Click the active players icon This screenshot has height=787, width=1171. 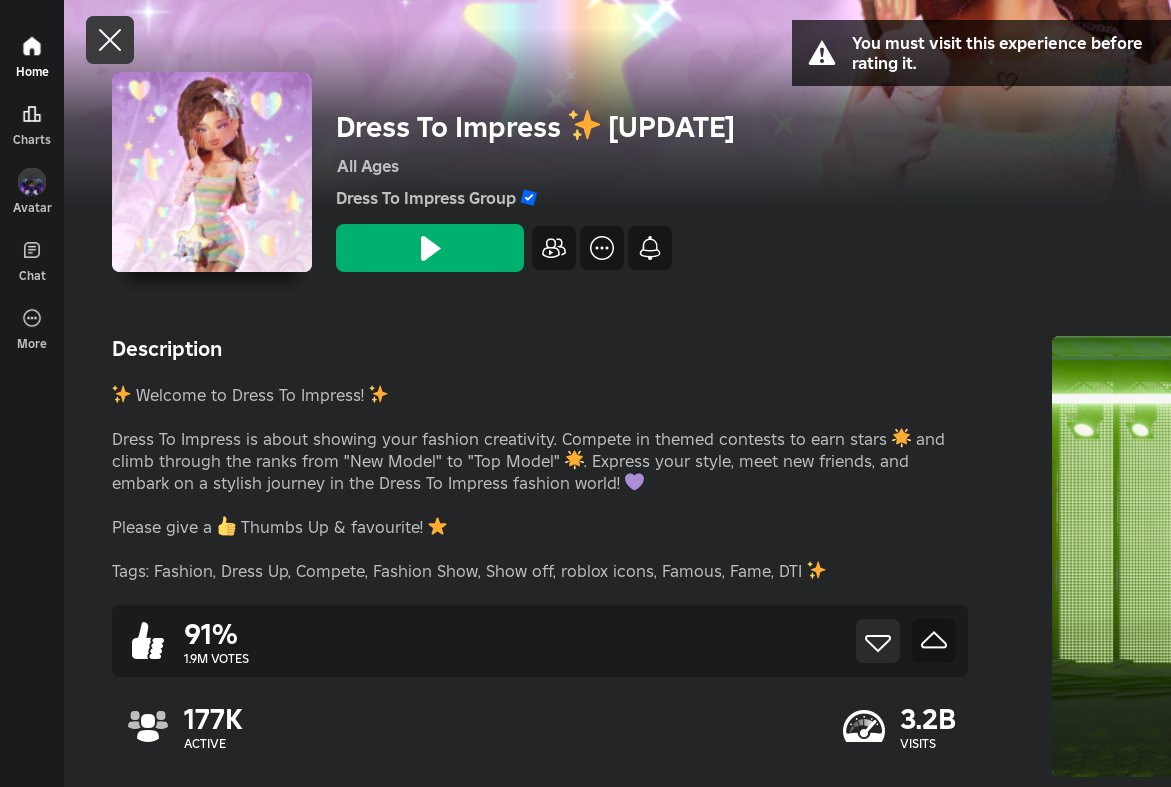tap(147, 726)
